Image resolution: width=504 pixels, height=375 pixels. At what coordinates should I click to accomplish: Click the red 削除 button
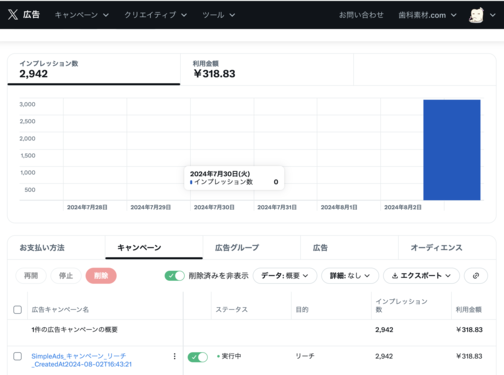(101, 276)
